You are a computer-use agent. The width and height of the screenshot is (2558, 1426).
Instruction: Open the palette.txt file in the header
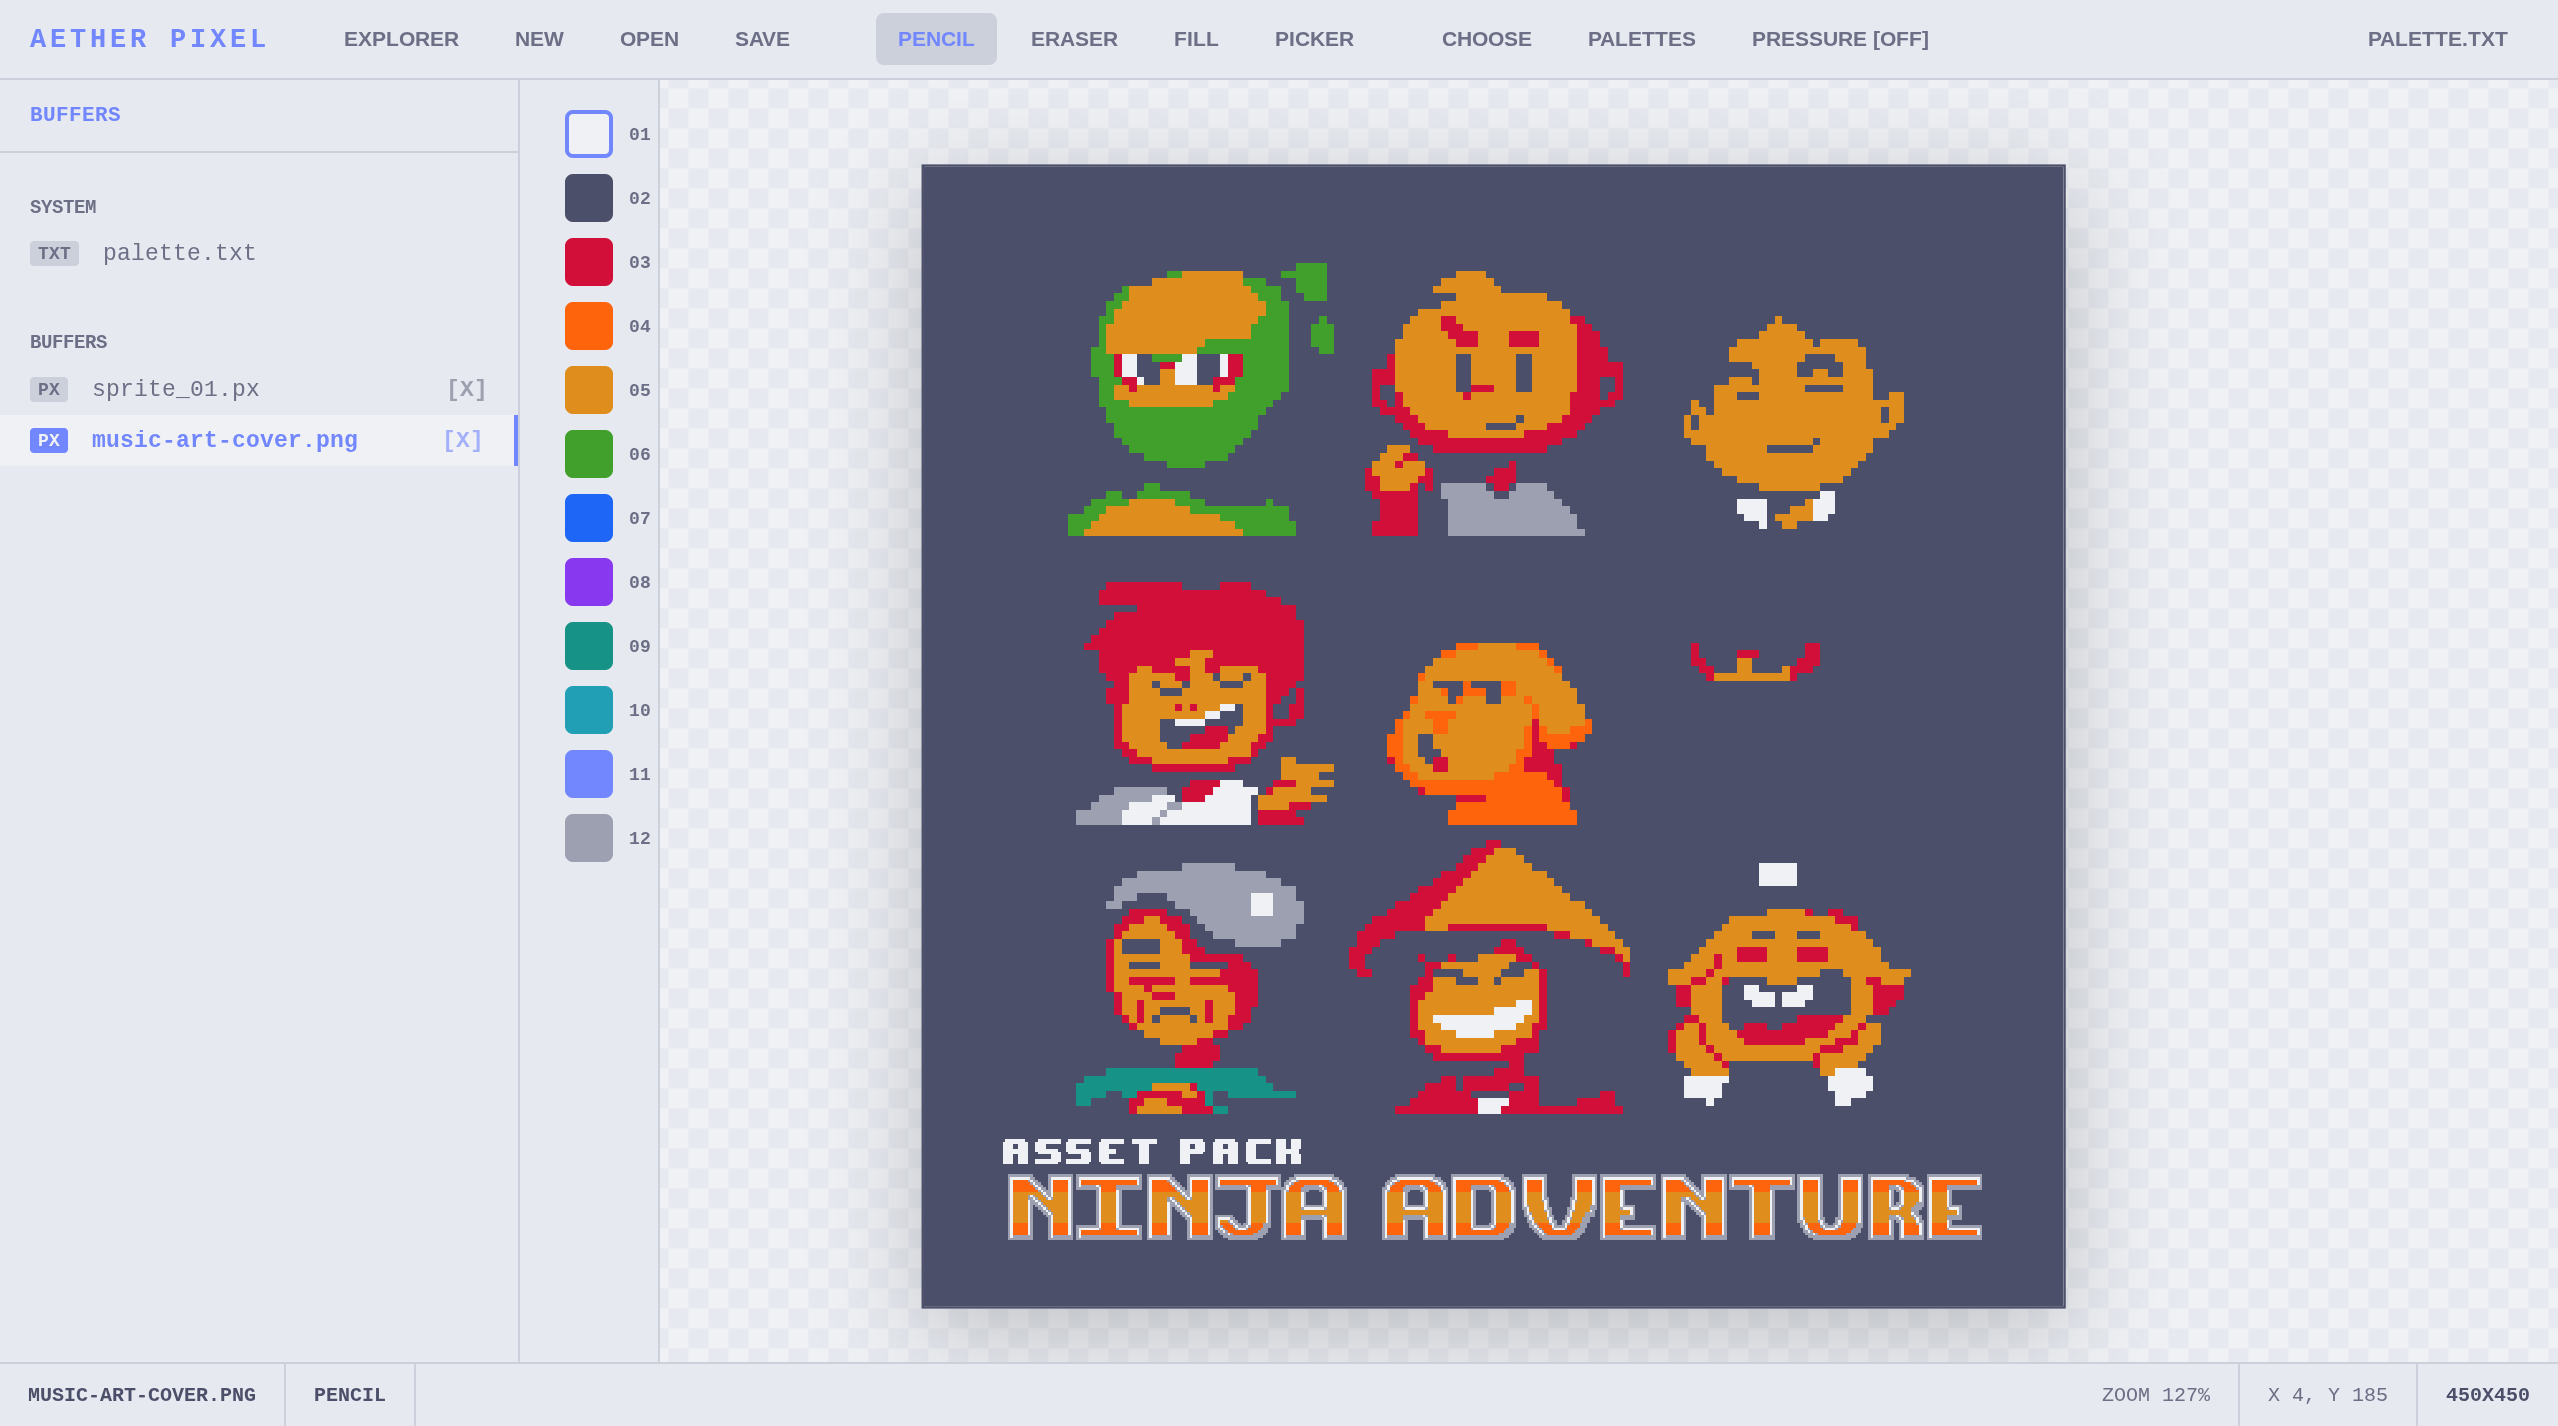point(2436,39)
